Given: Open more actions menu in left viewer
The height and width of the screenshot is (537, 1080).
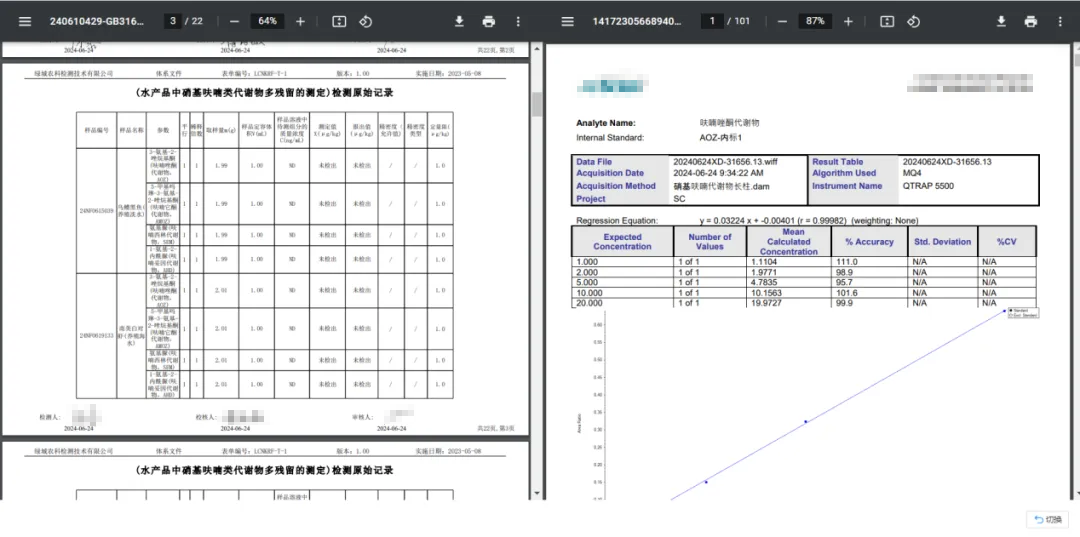Looking at the screenshot, I should 517,21.
